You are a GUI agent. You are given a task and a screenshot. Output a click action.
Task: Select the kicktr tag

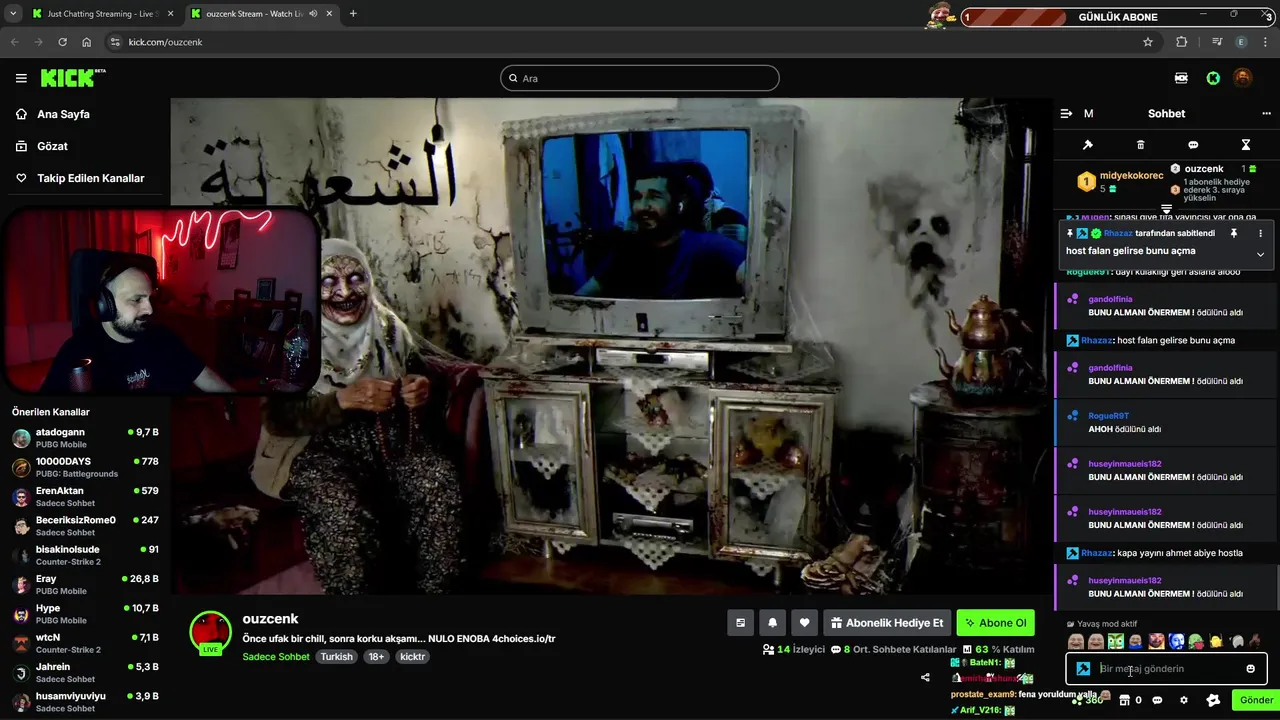(x=412, y=657)
